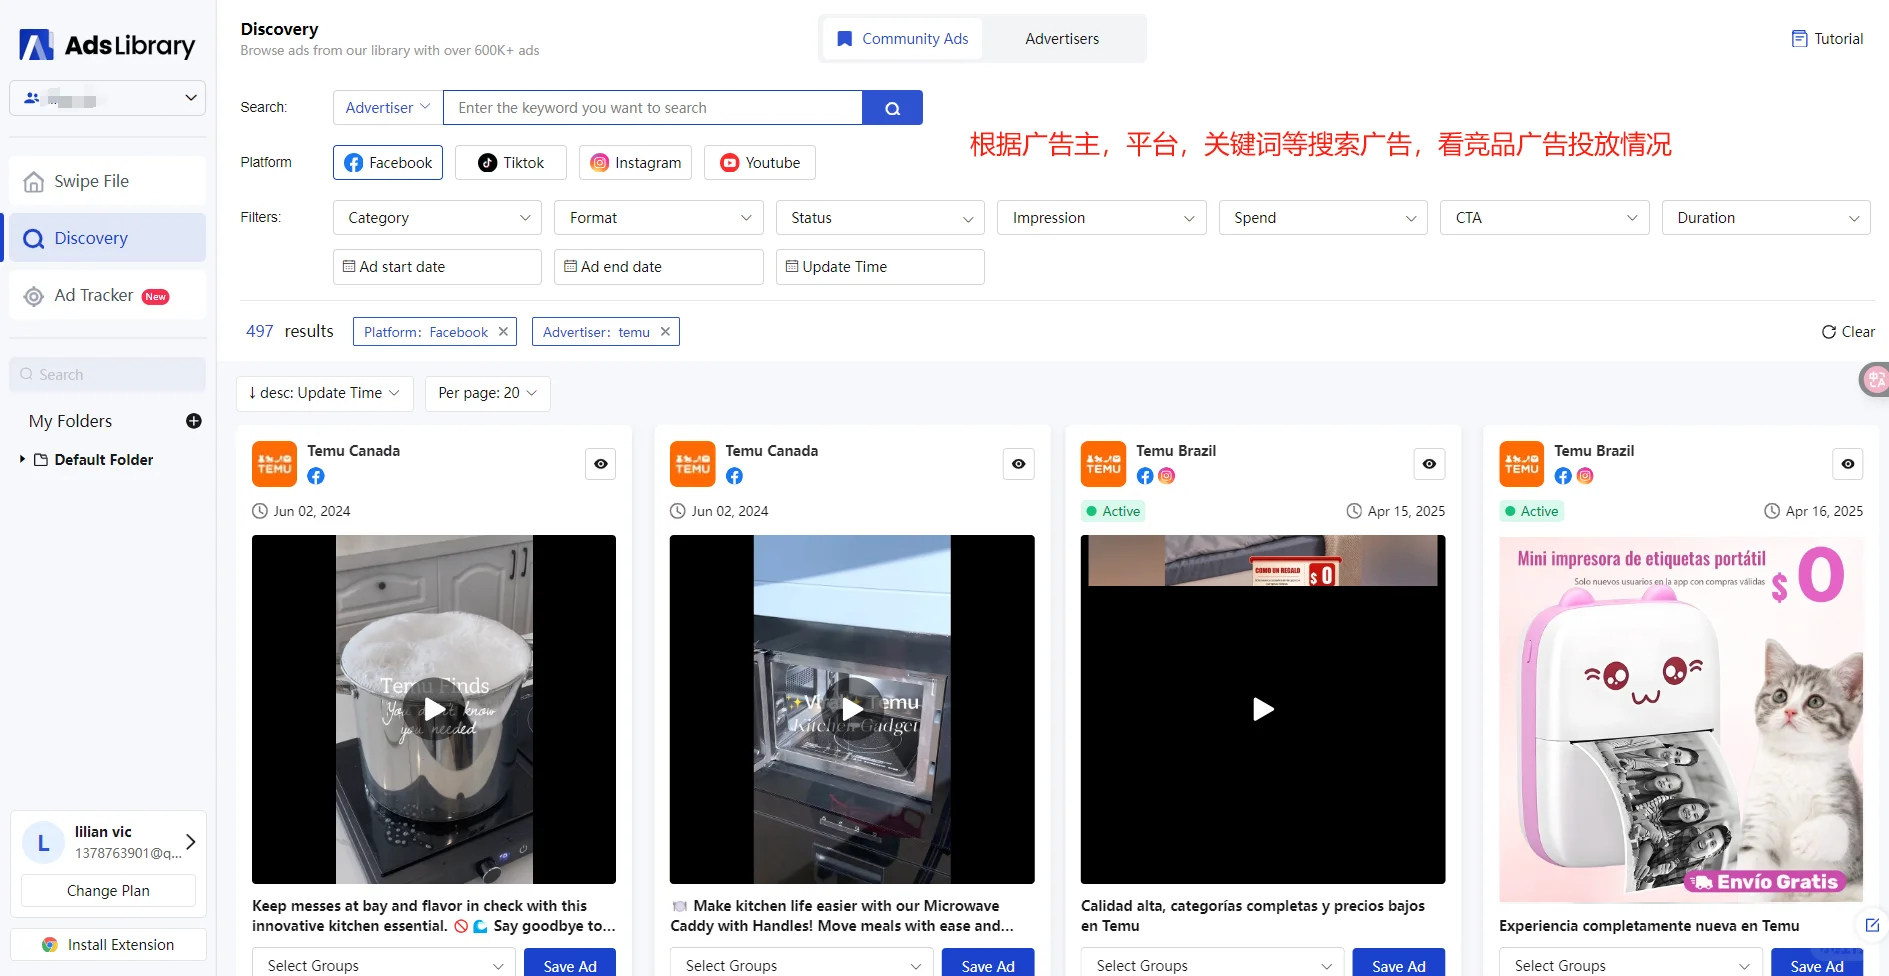The image size is (1889, 976).
Task: Play the Microwave Caddy video ad
Action: [852, 709]
